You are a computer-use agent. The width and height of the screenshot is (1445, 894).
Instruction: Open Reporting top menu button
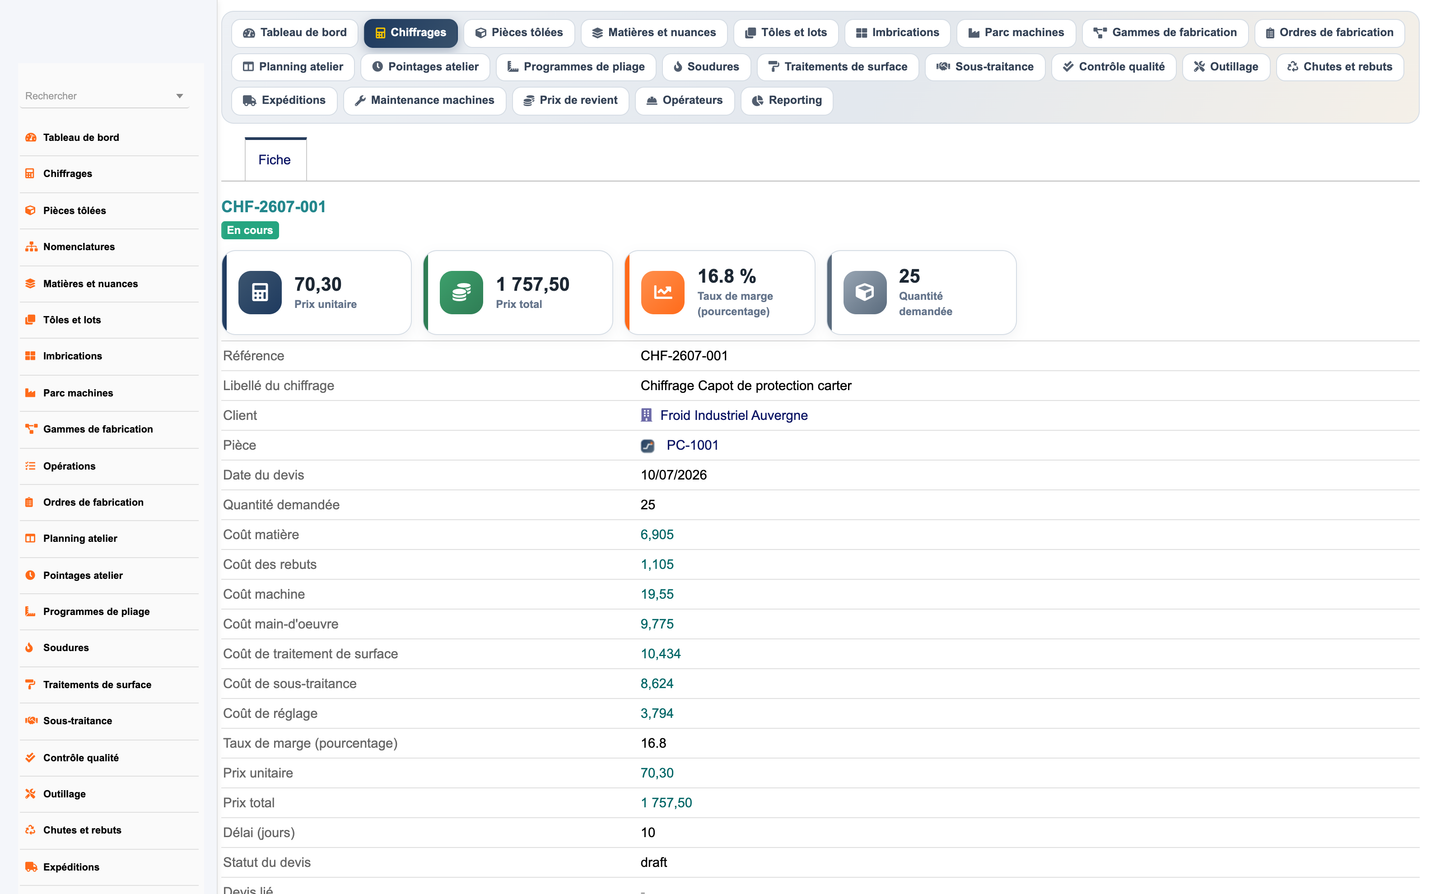787,101
